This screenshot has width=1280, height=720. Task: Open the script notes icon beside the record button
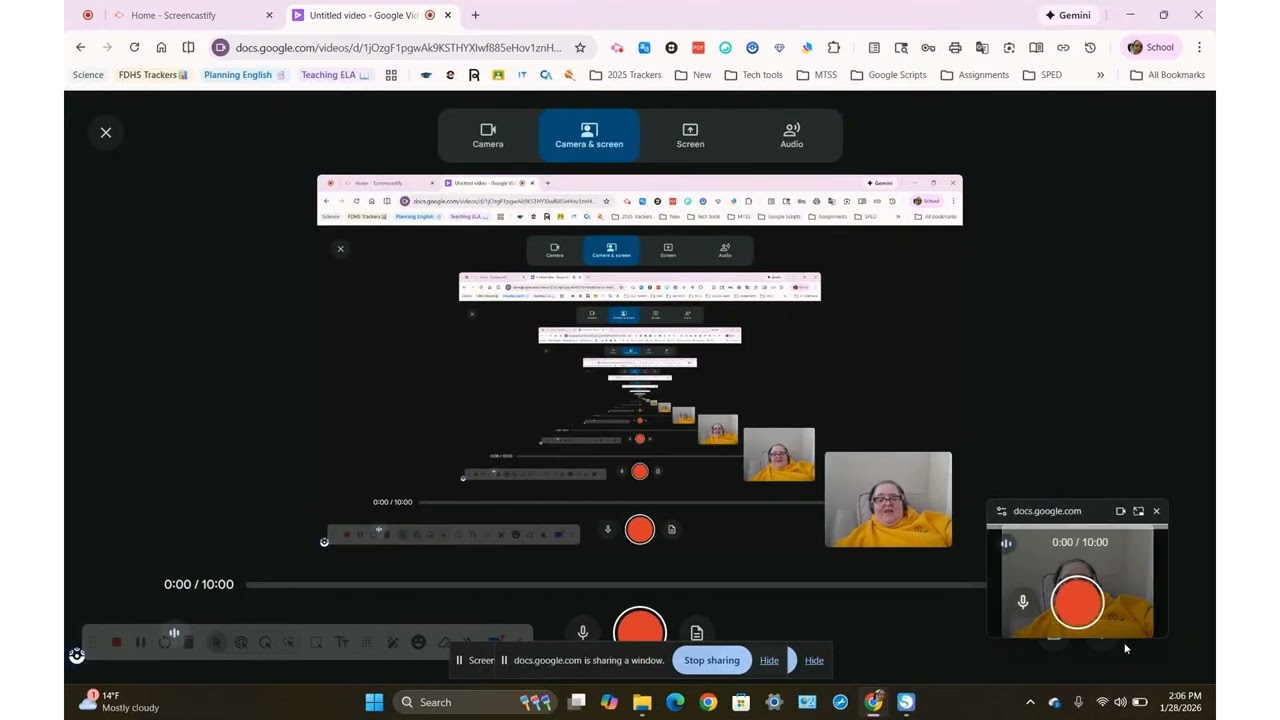pos(697,632)
